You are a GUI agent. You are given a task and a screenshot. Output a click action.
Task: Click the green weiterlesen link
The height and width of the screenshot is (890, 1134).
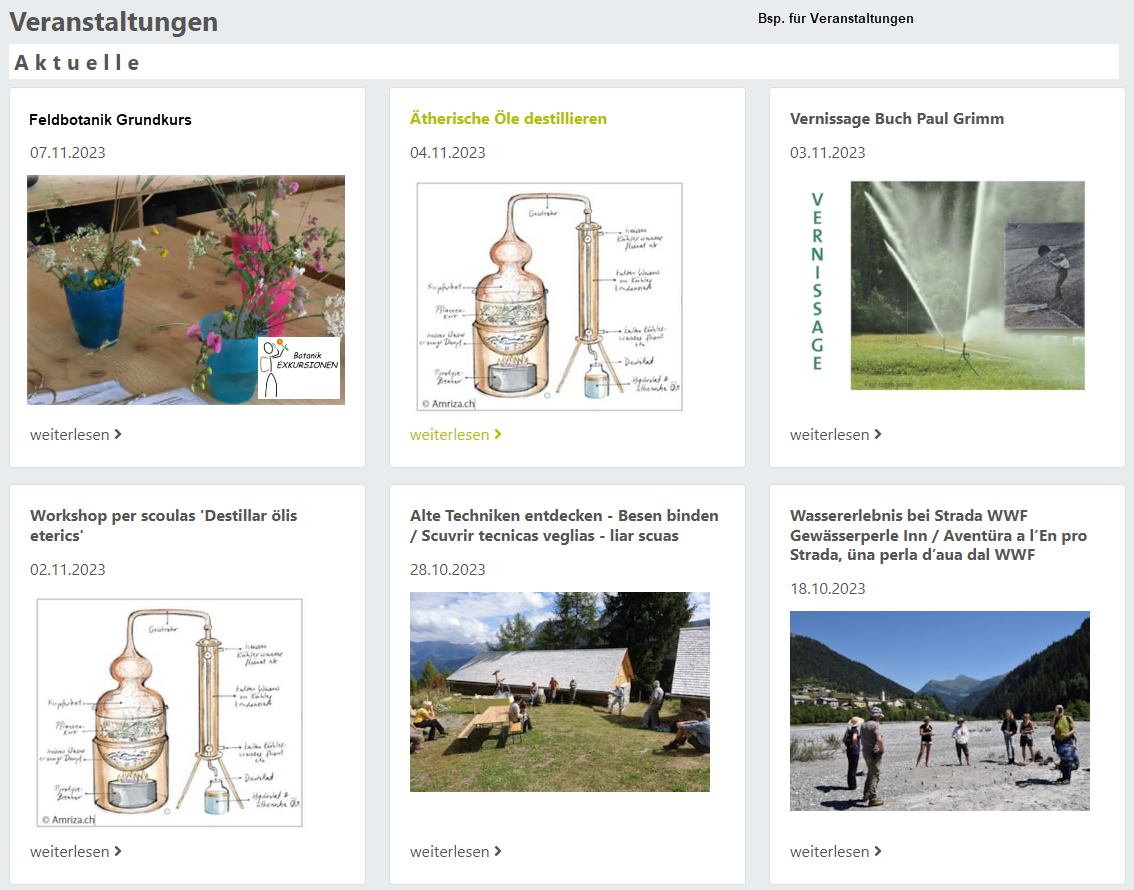coord(455,434)
